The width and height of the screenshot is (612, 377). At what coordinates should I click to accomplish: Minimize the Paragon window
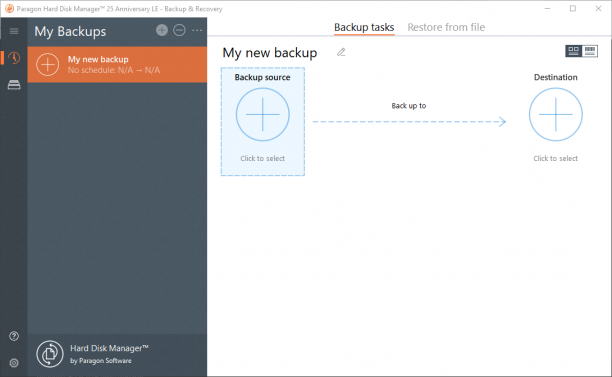(x=547, y=8)
